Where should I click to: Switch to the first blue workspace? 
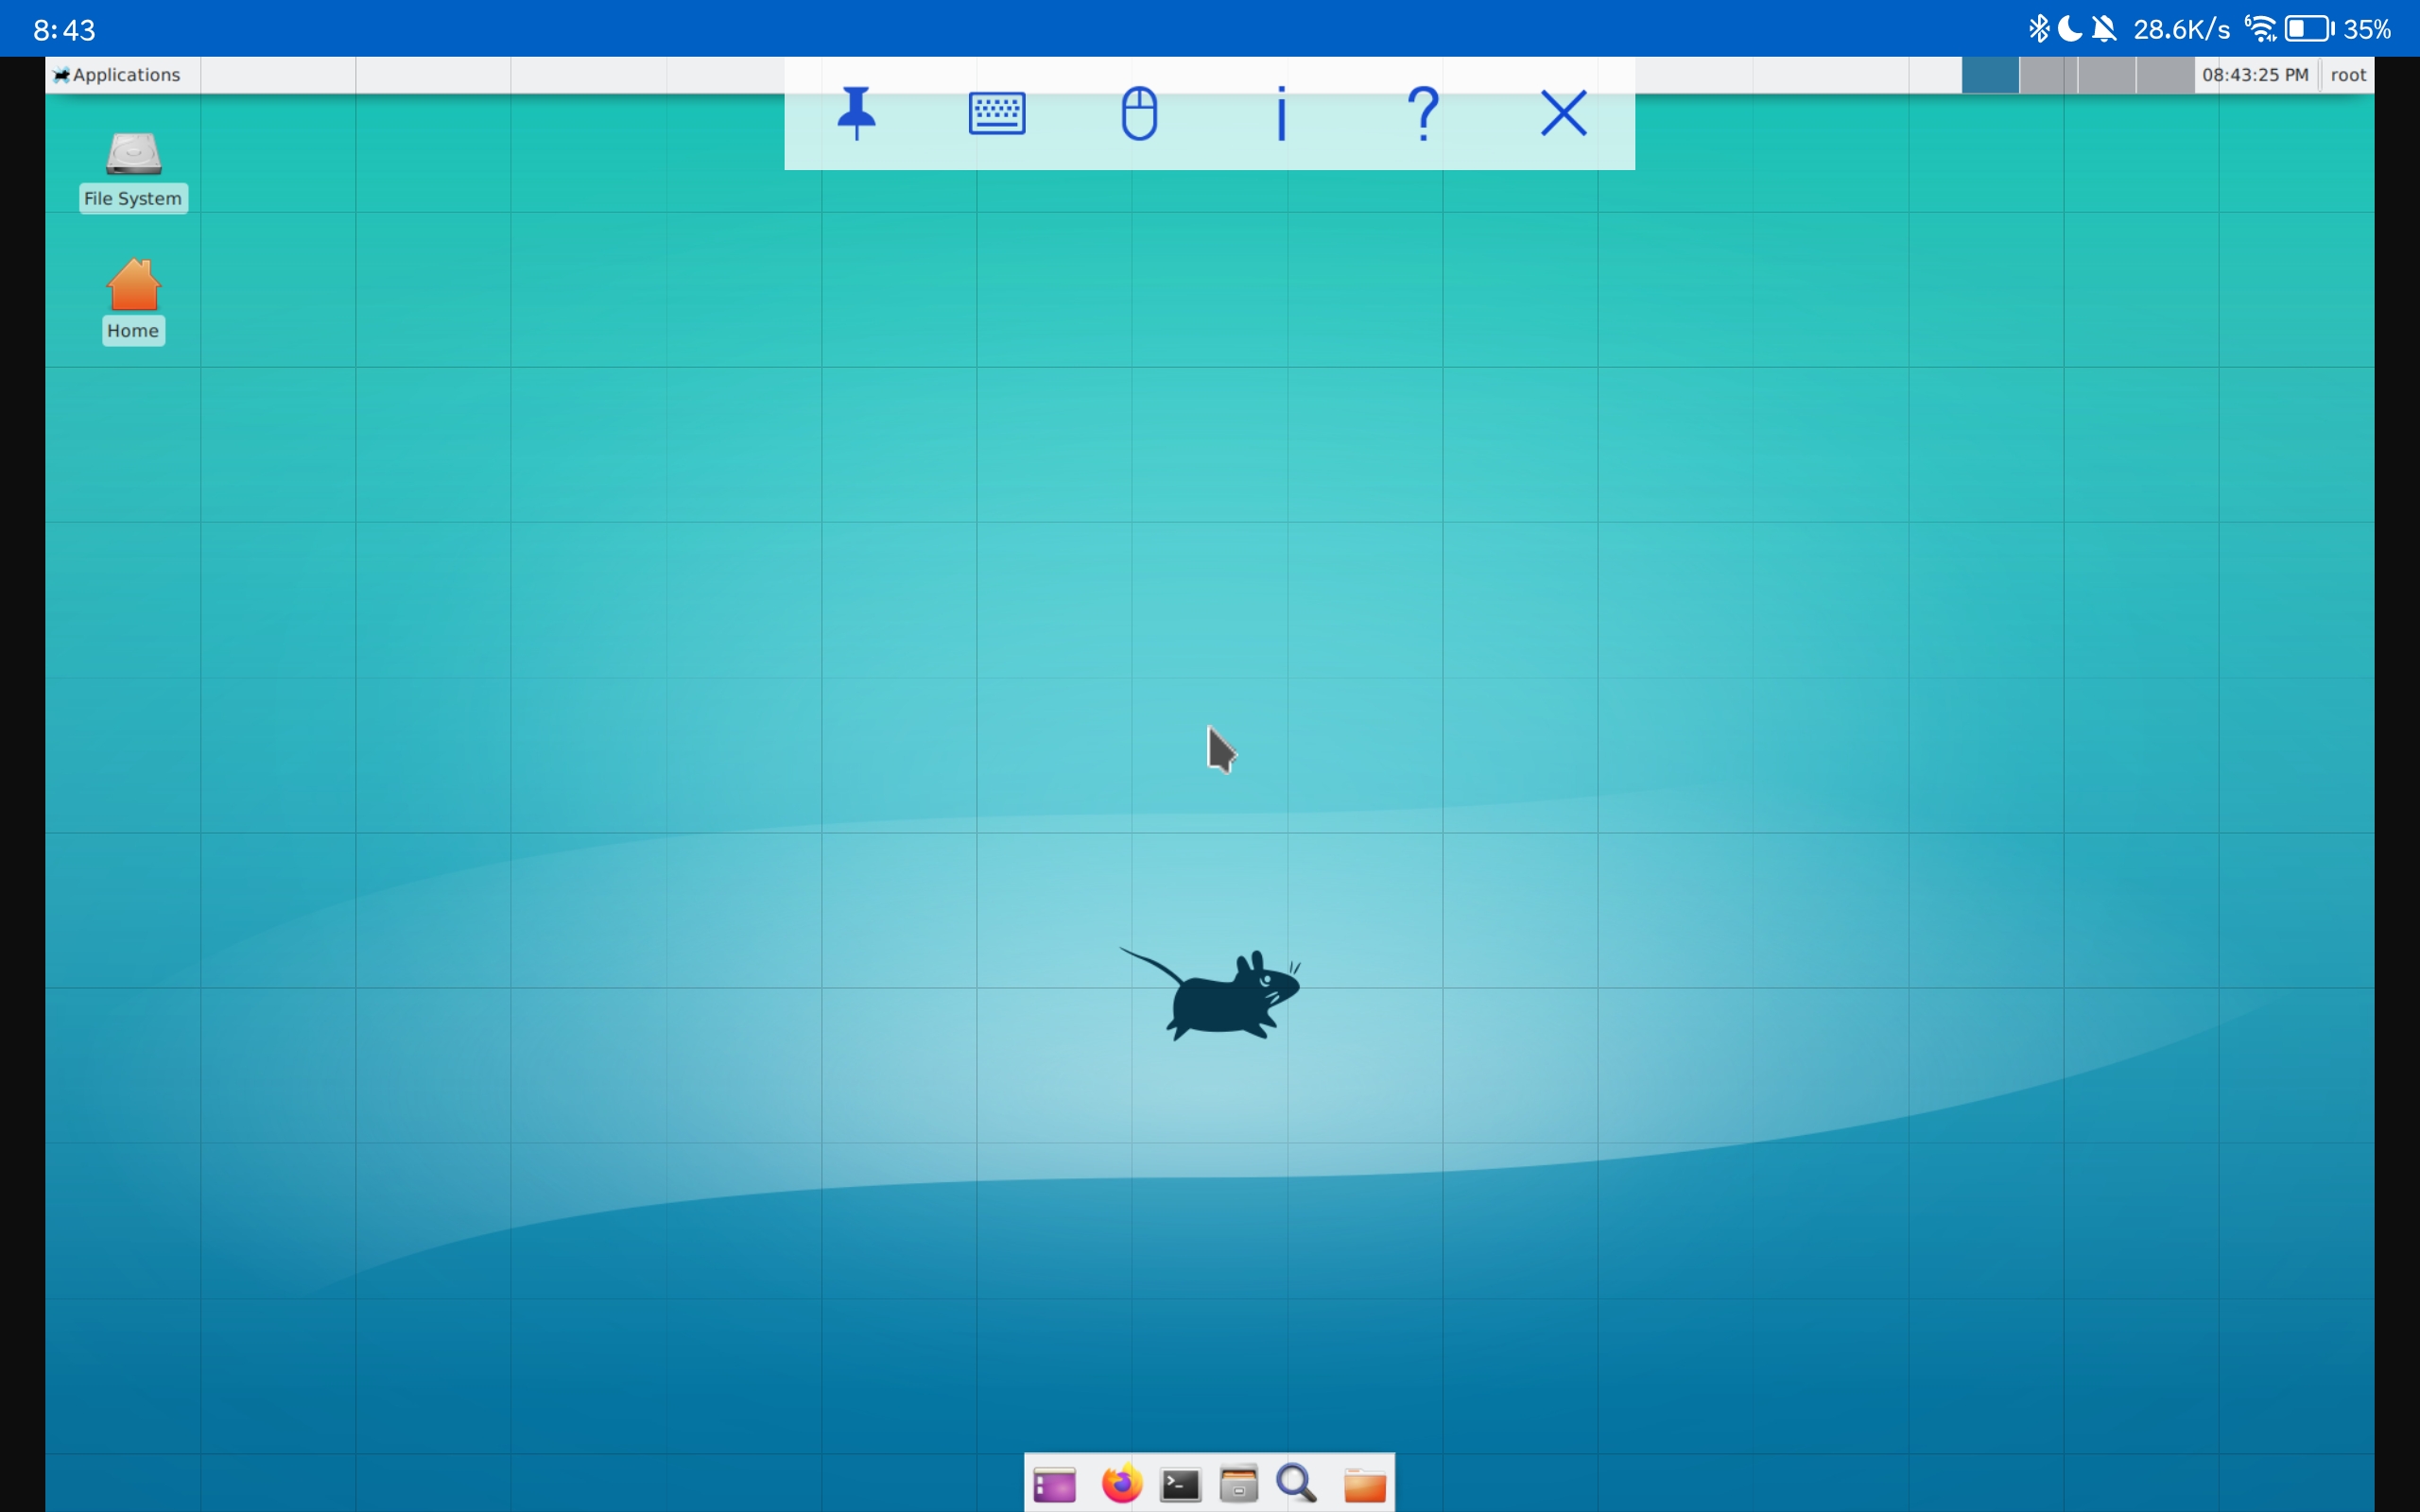tap(1990, 75)
